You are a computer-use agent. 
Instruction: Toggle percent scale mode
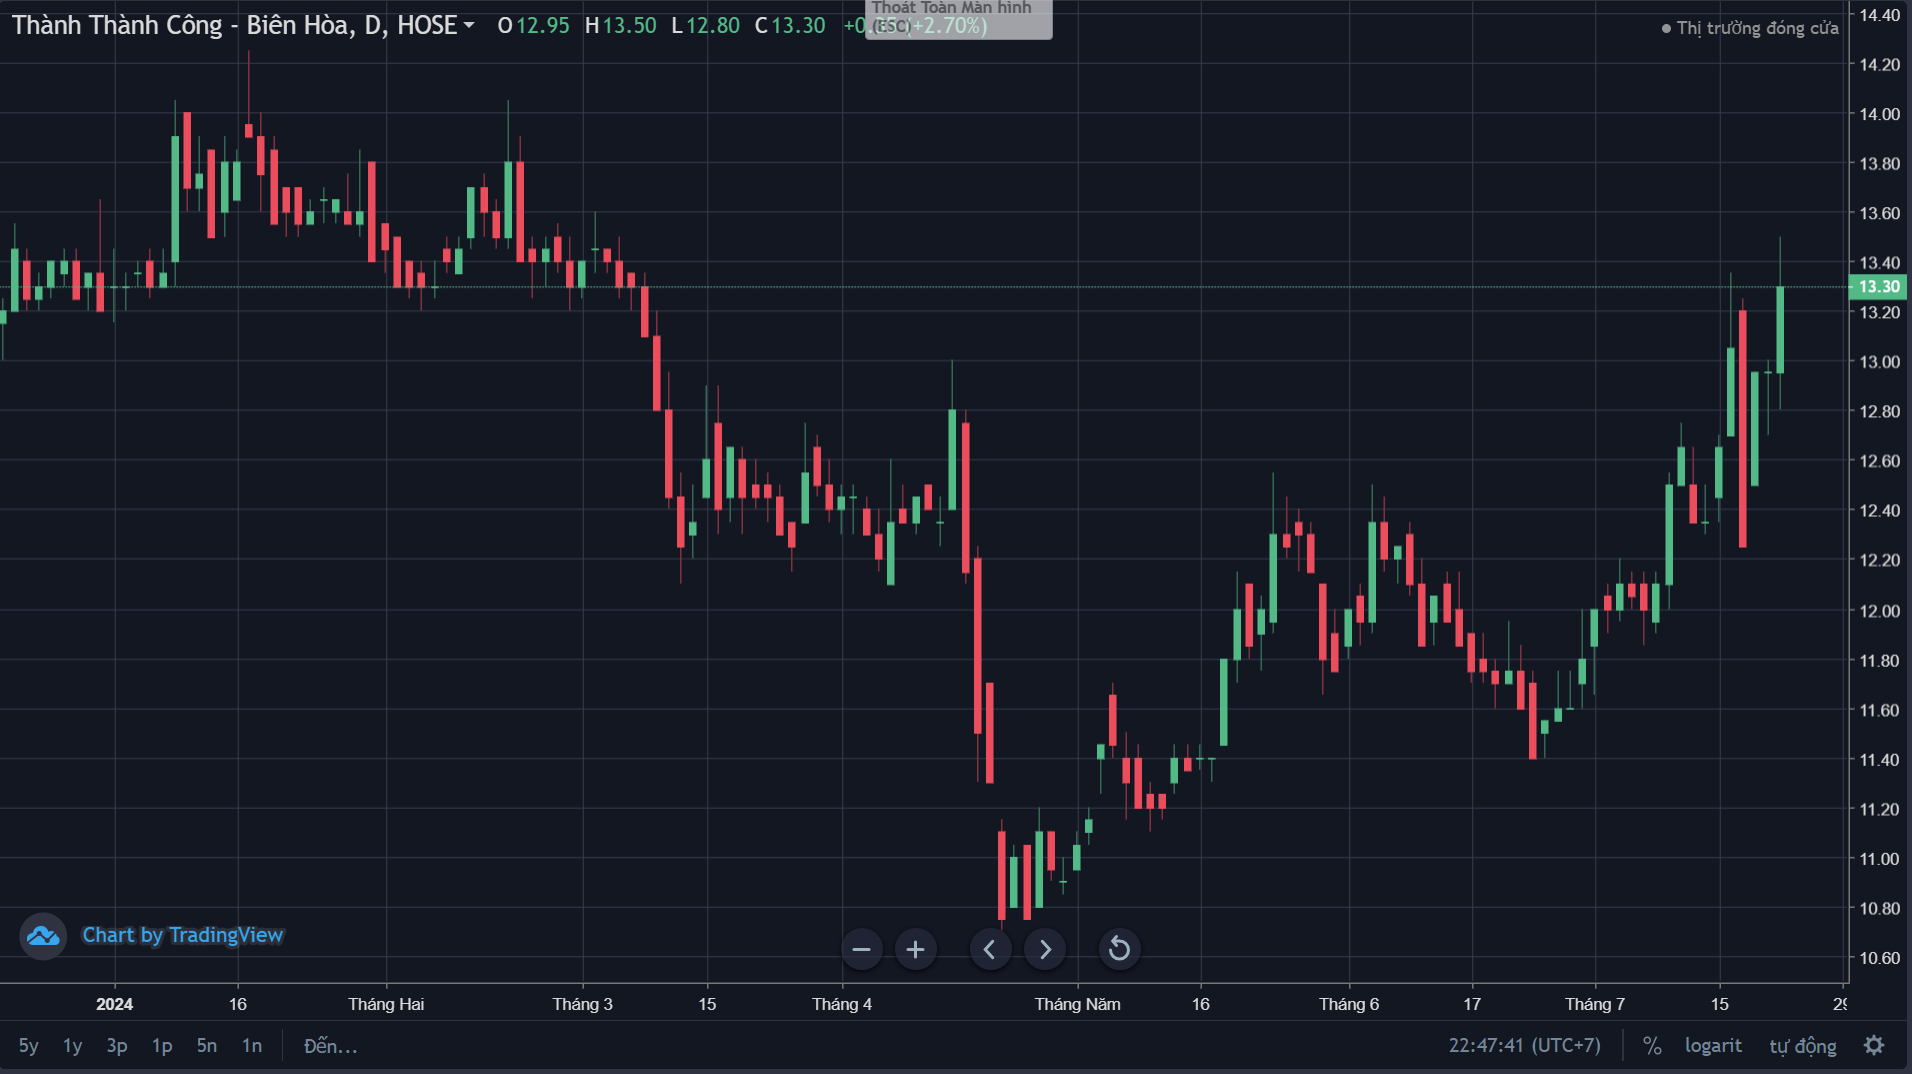point(1652,1045)
